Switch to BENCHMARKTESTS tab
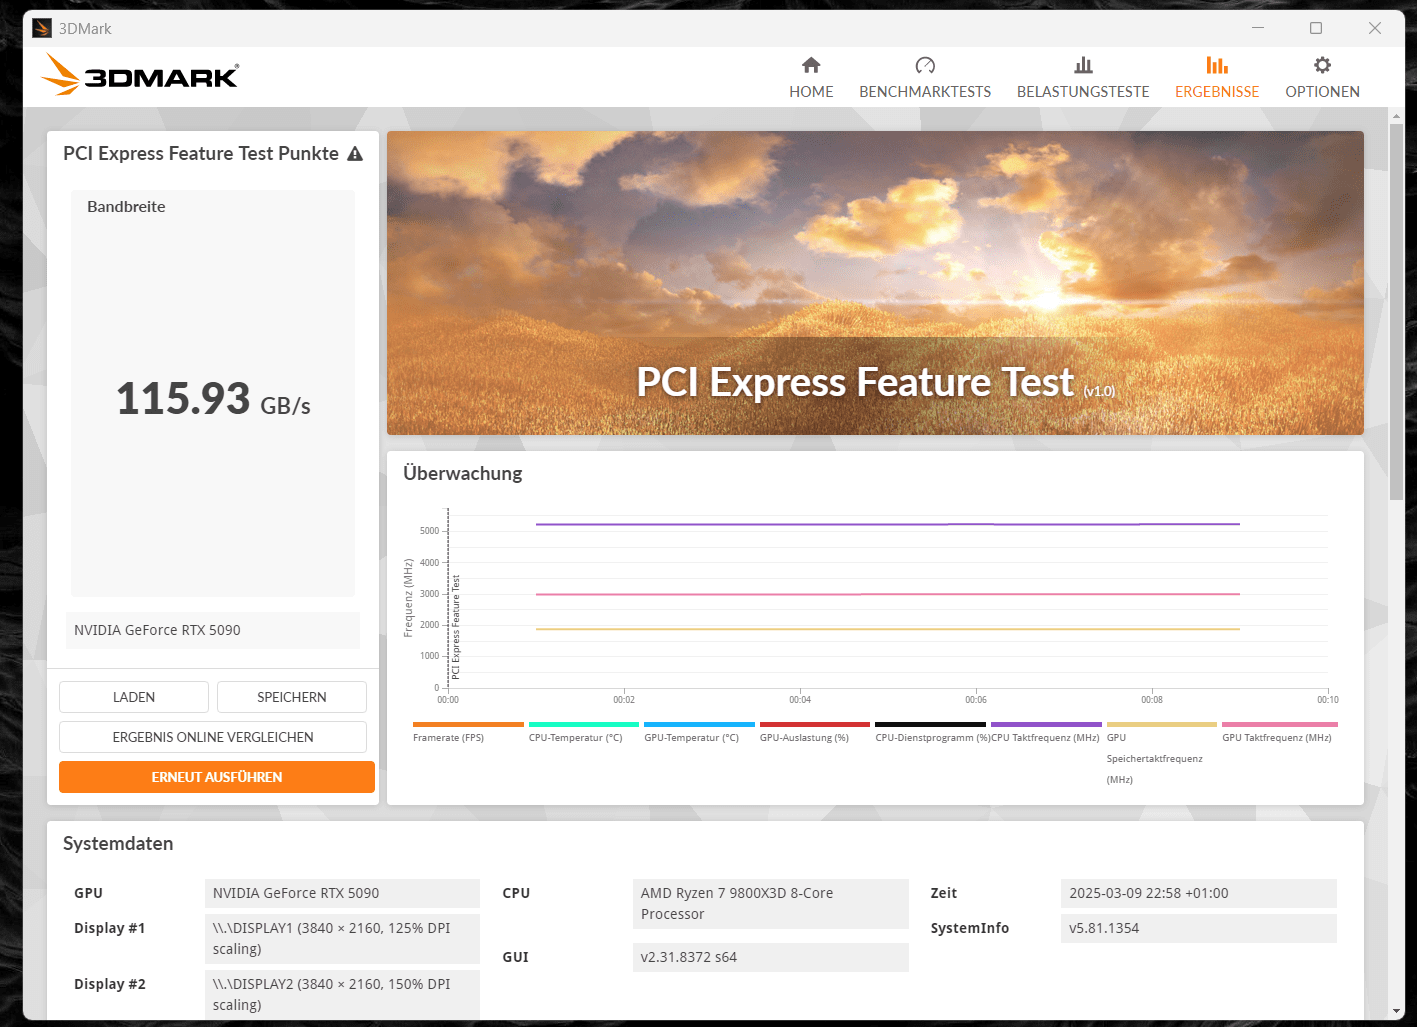The height and width of the screenshot is (1027, 1417). click(x=925, y=78)
